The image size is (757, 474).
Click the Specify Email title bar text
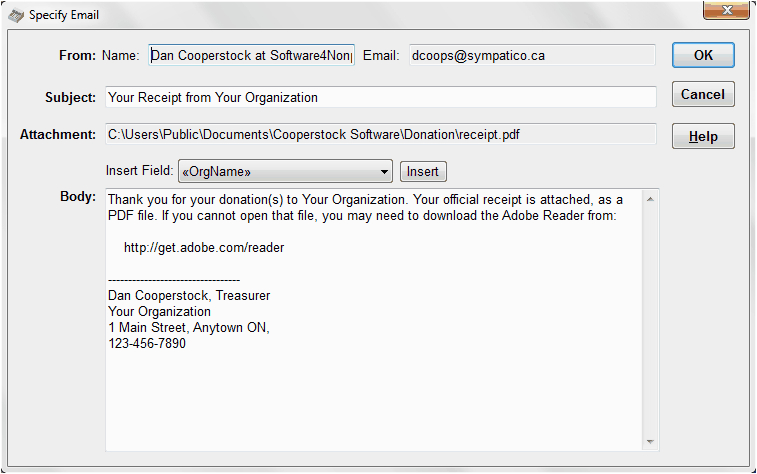(x=64, y=15)
